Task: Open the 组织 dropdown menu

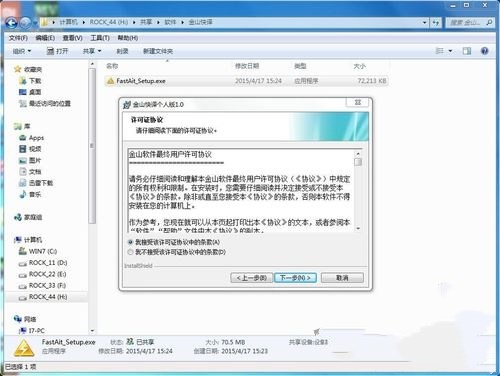Action: coord(22,51)
